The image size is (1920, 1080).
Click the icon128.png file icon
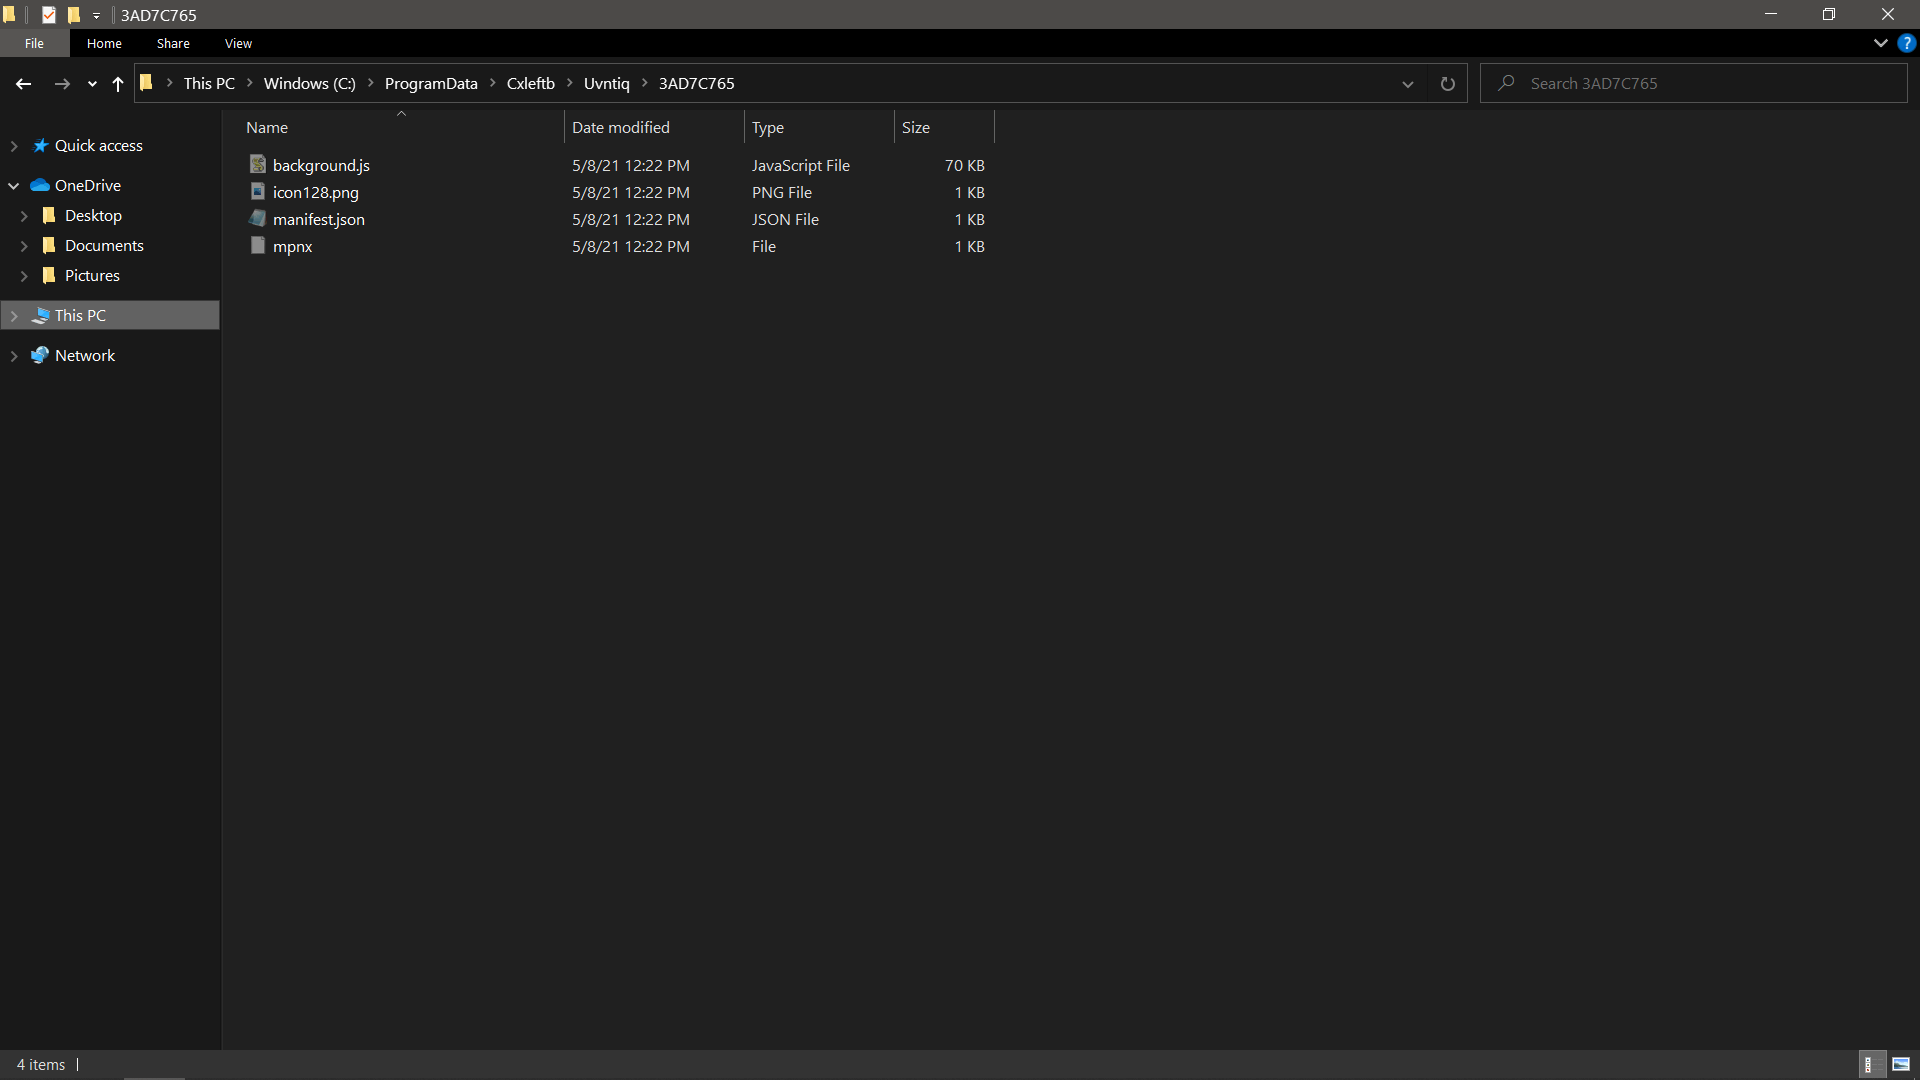(x=258, y=192)
